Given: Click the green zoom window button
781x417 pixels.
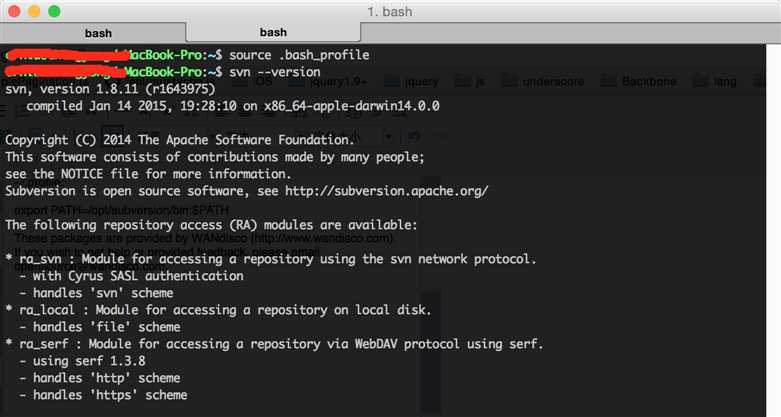Looking at the screenshot, I should pos(54,11).
